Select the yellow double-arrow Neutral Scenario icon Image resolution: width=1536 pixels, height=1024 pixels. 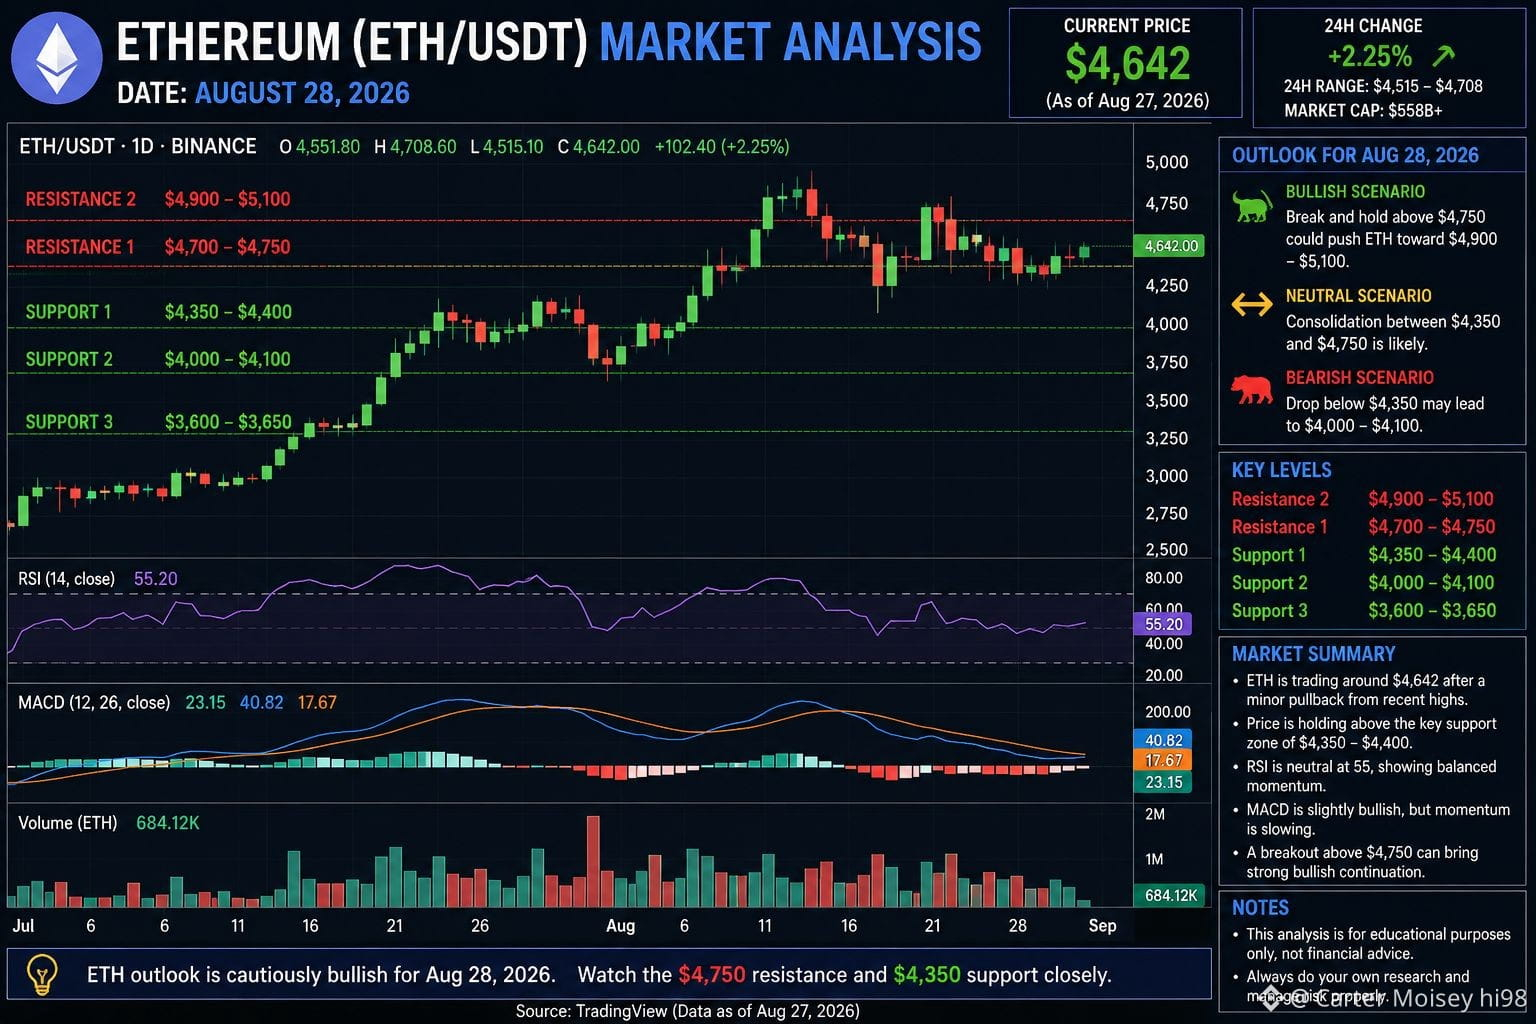coord(1251,304)
